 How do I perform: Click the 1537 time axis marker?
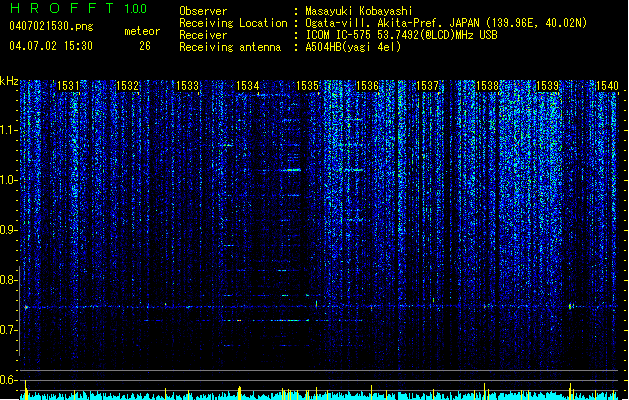(x=428, y=86)
